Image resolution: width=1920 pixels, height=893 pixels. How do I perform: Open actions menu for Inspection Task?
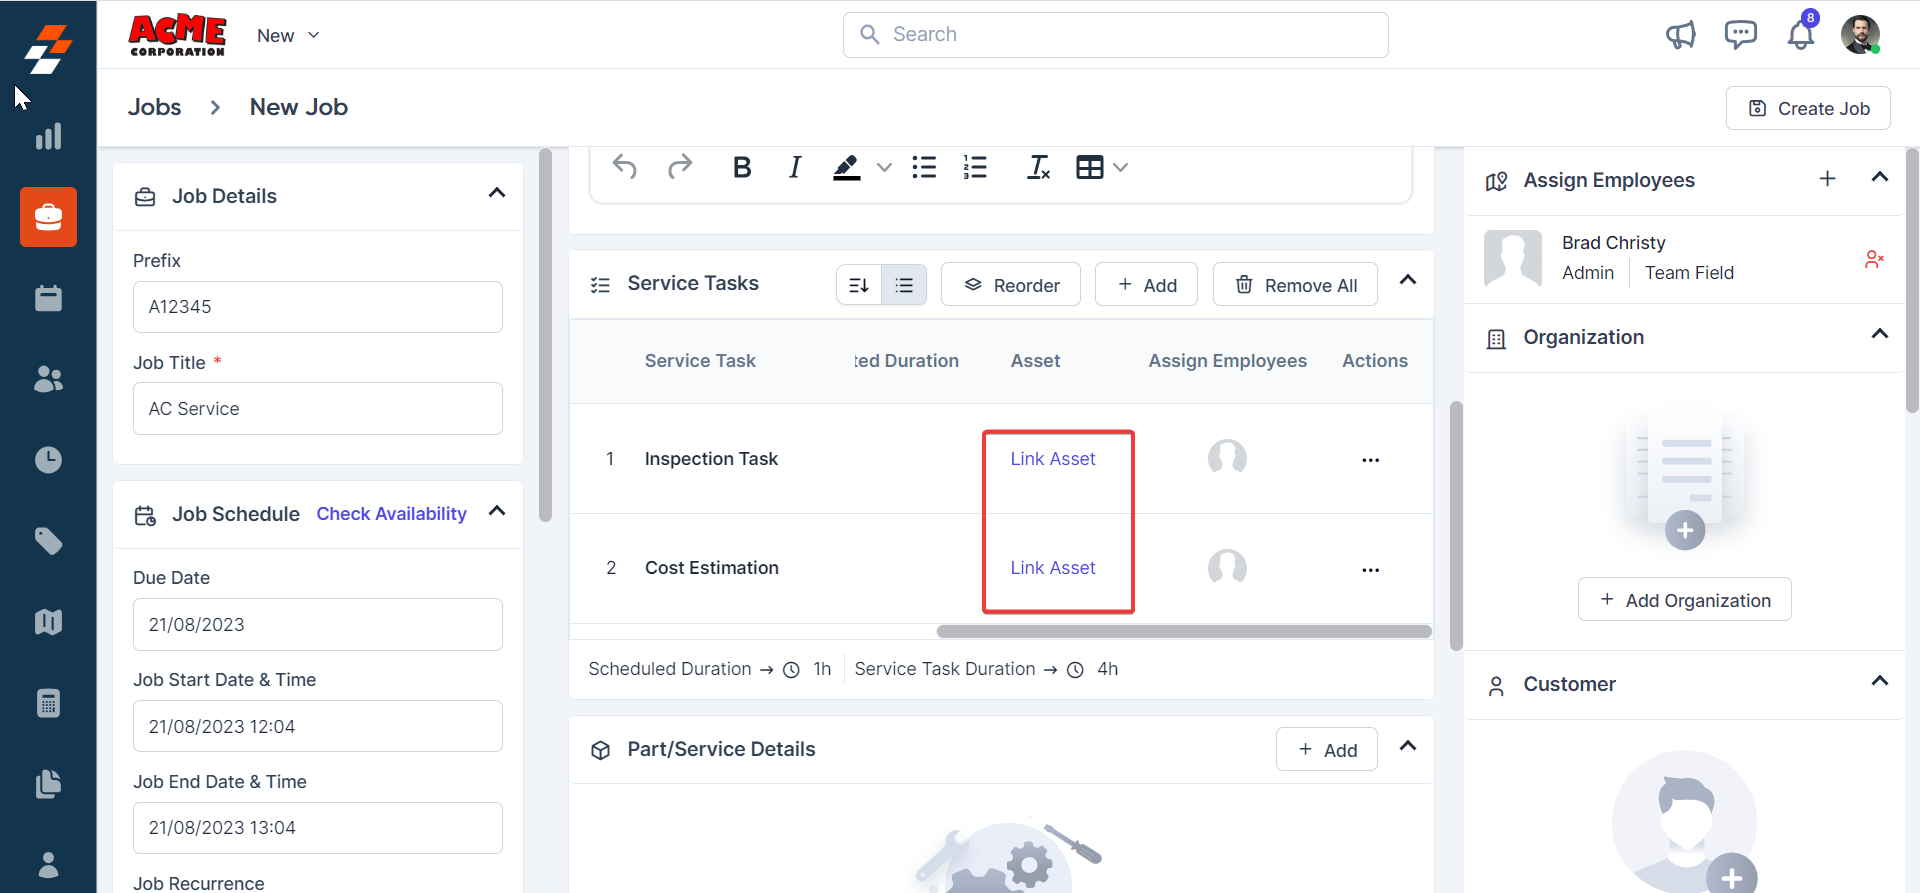click(1371, 460)
